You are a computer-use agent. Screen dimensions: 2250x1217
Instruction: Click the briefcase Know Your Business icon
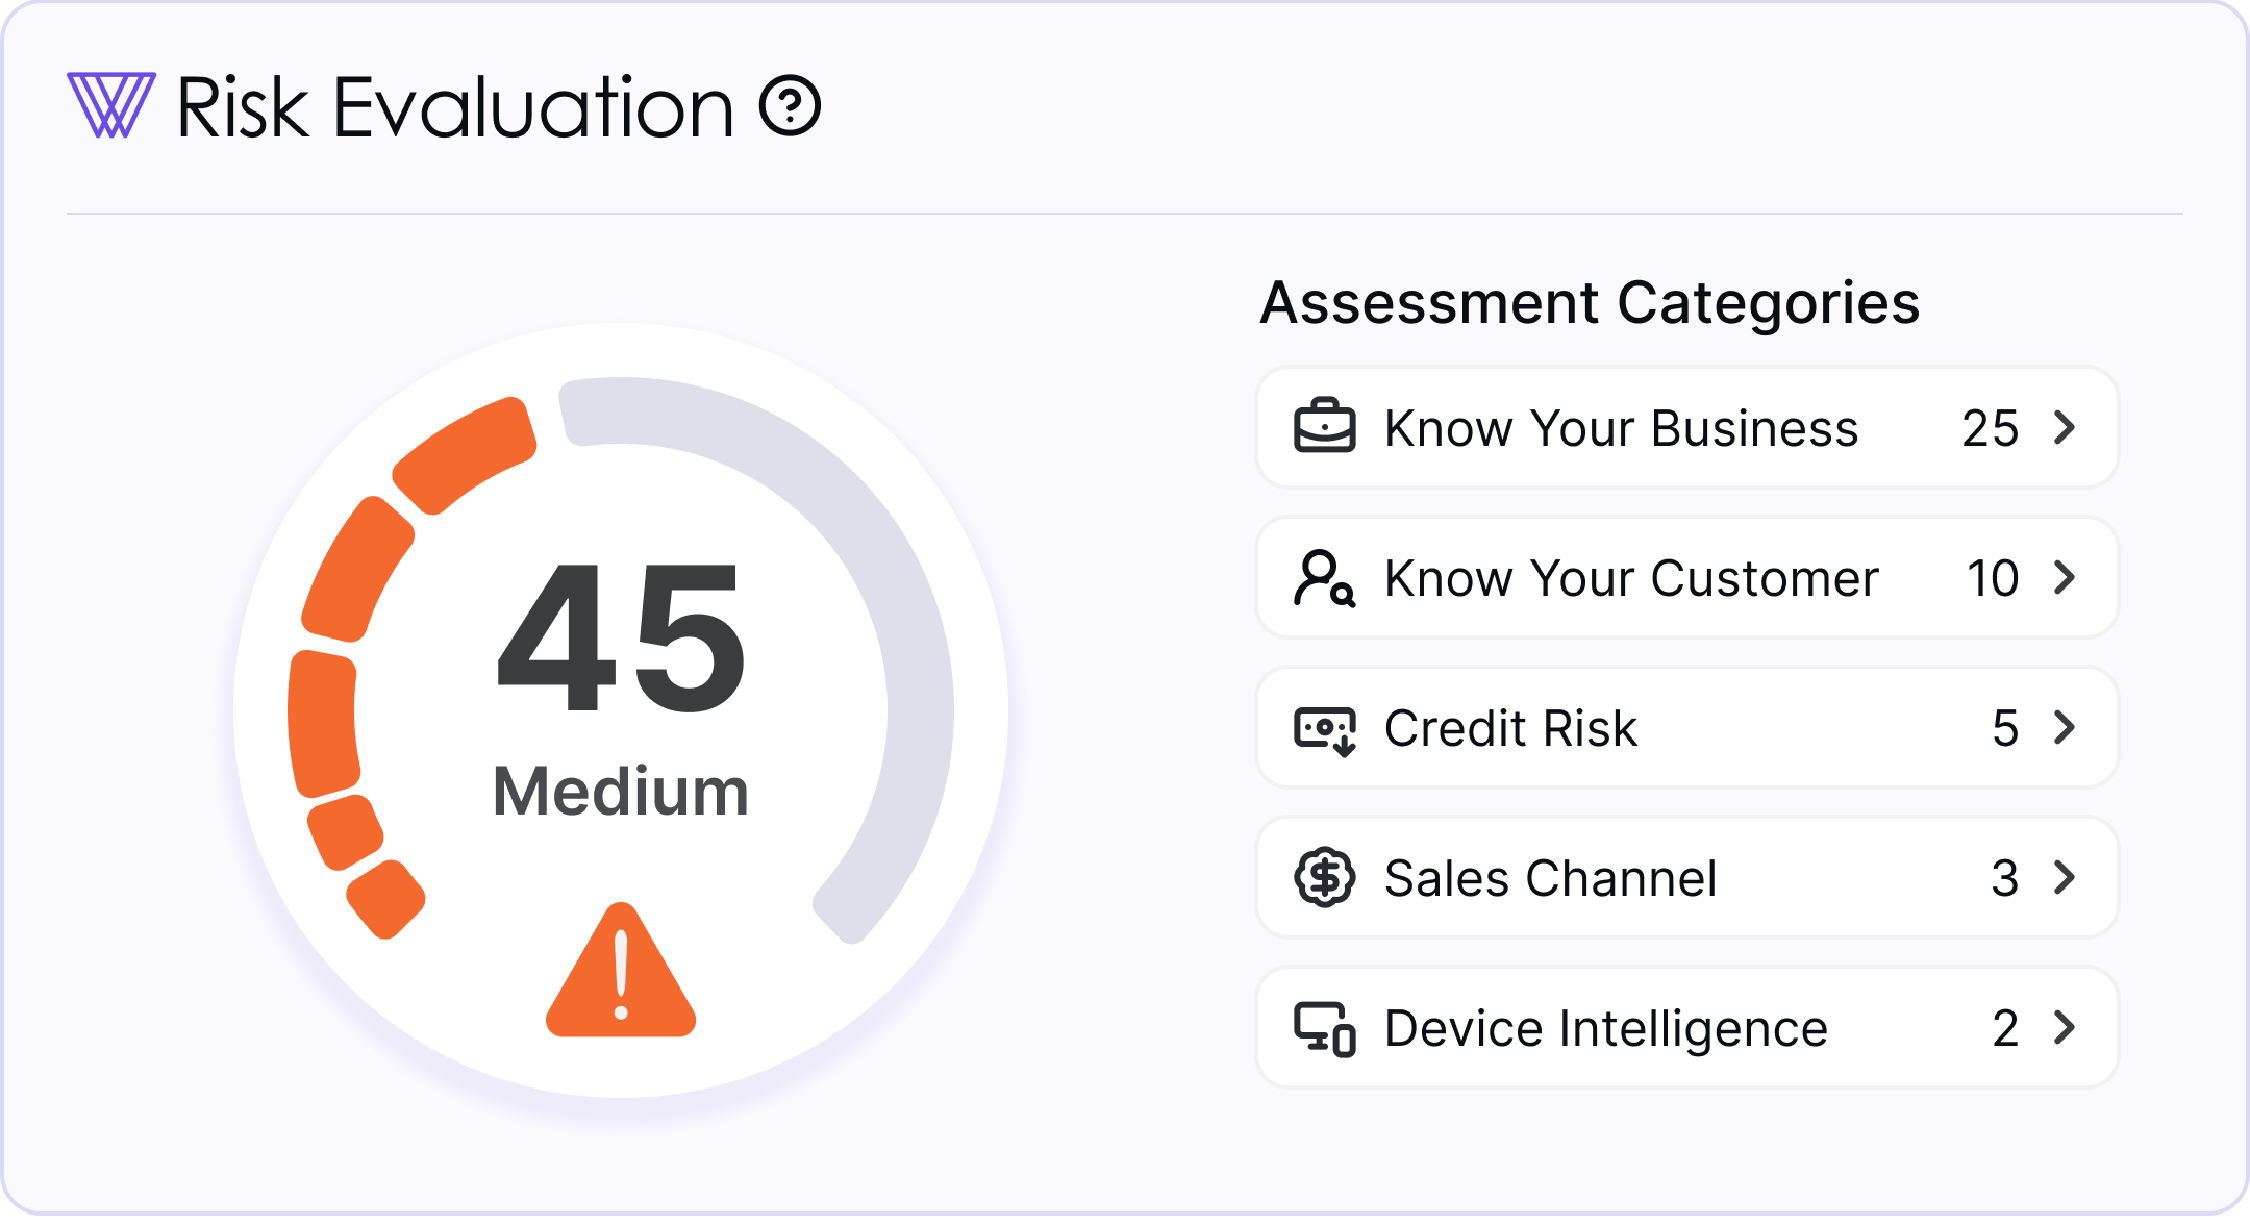pos(1324,427)
